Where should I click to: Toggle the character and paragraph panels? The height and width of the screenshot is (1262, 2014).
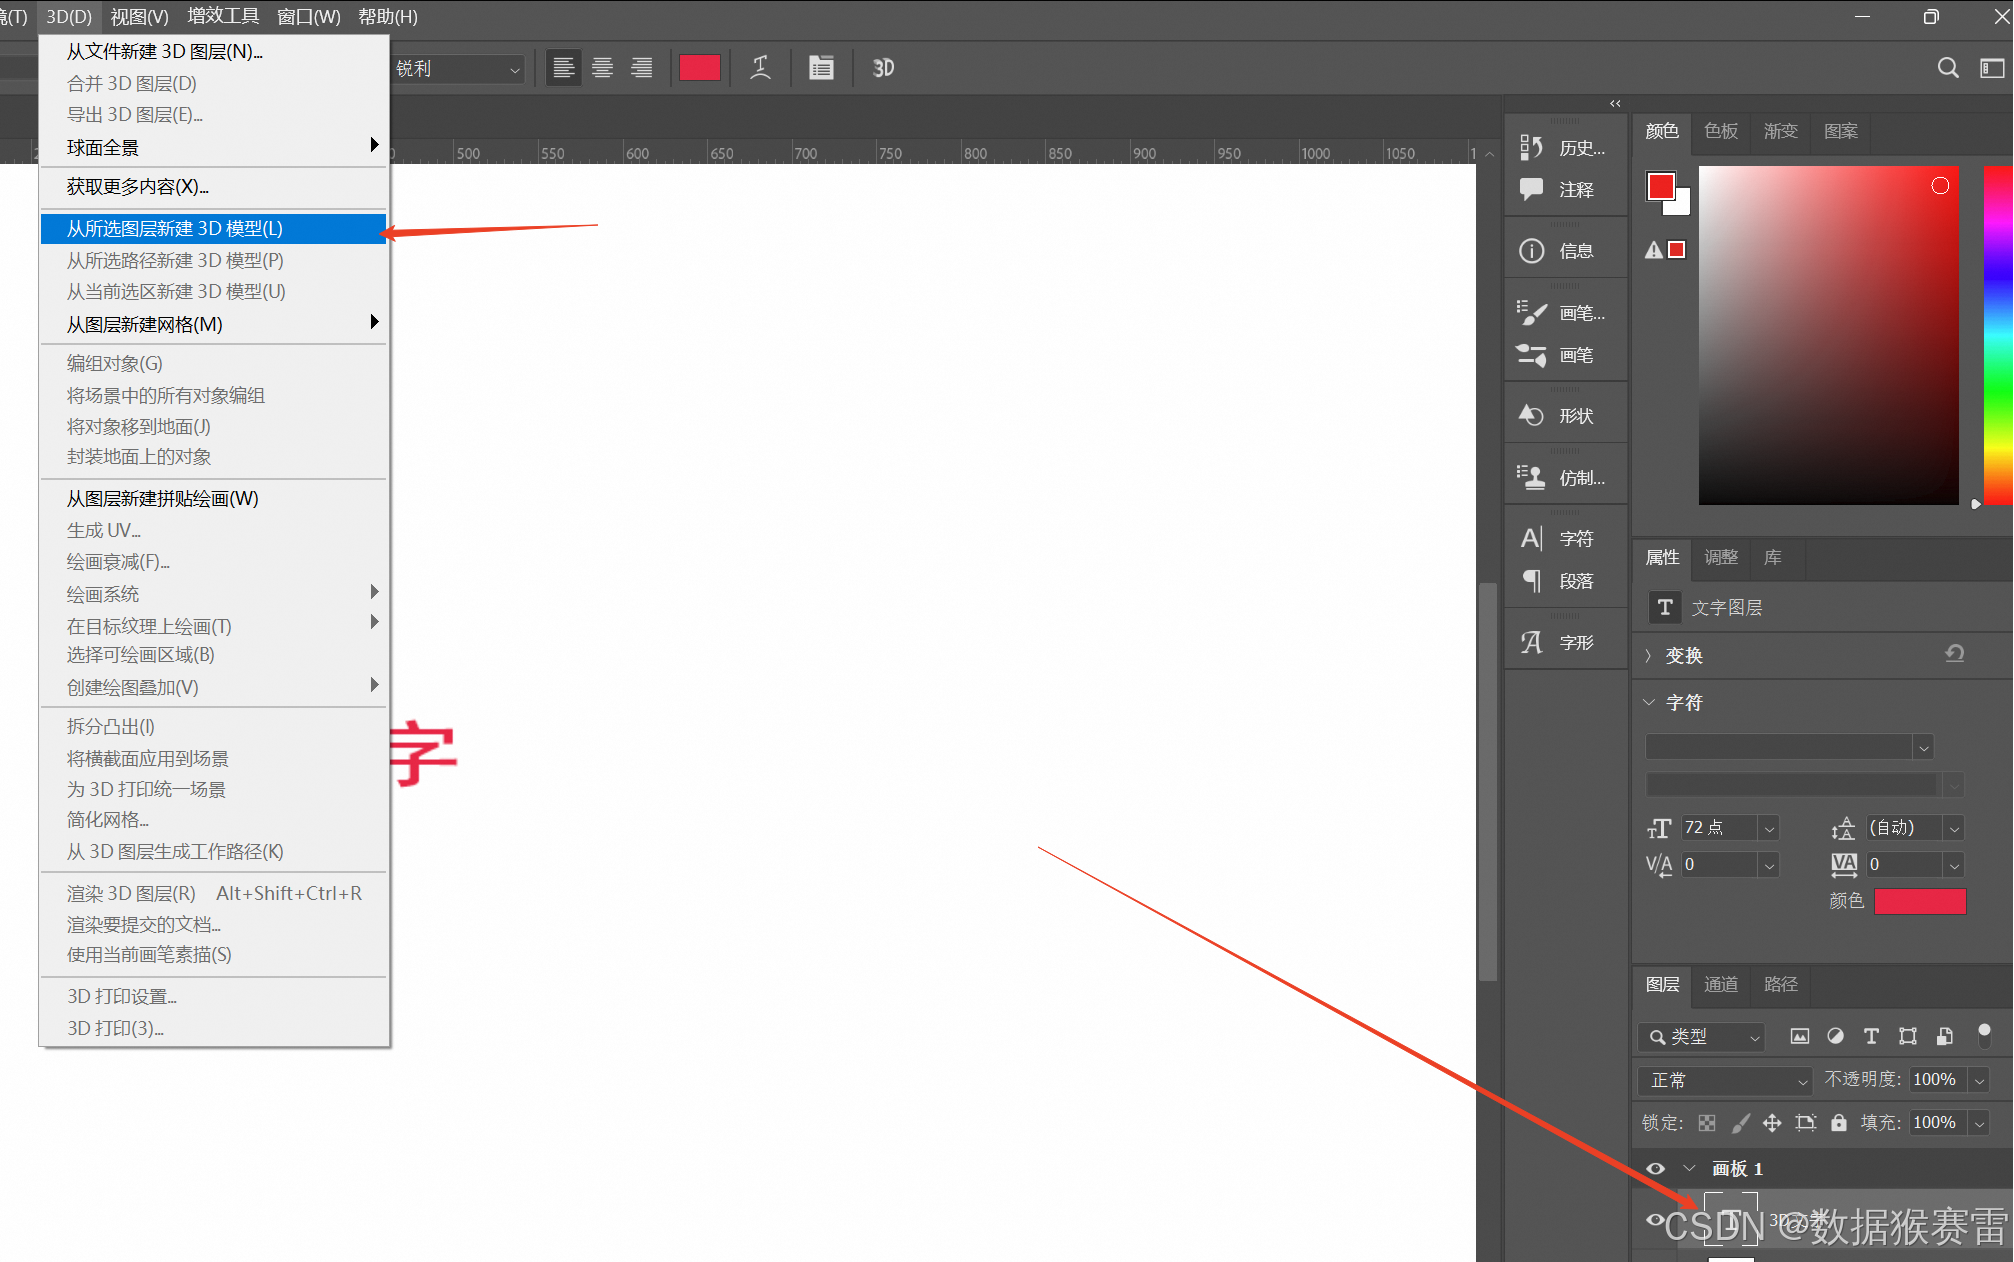pyautogui.click(x=821, y=68)
